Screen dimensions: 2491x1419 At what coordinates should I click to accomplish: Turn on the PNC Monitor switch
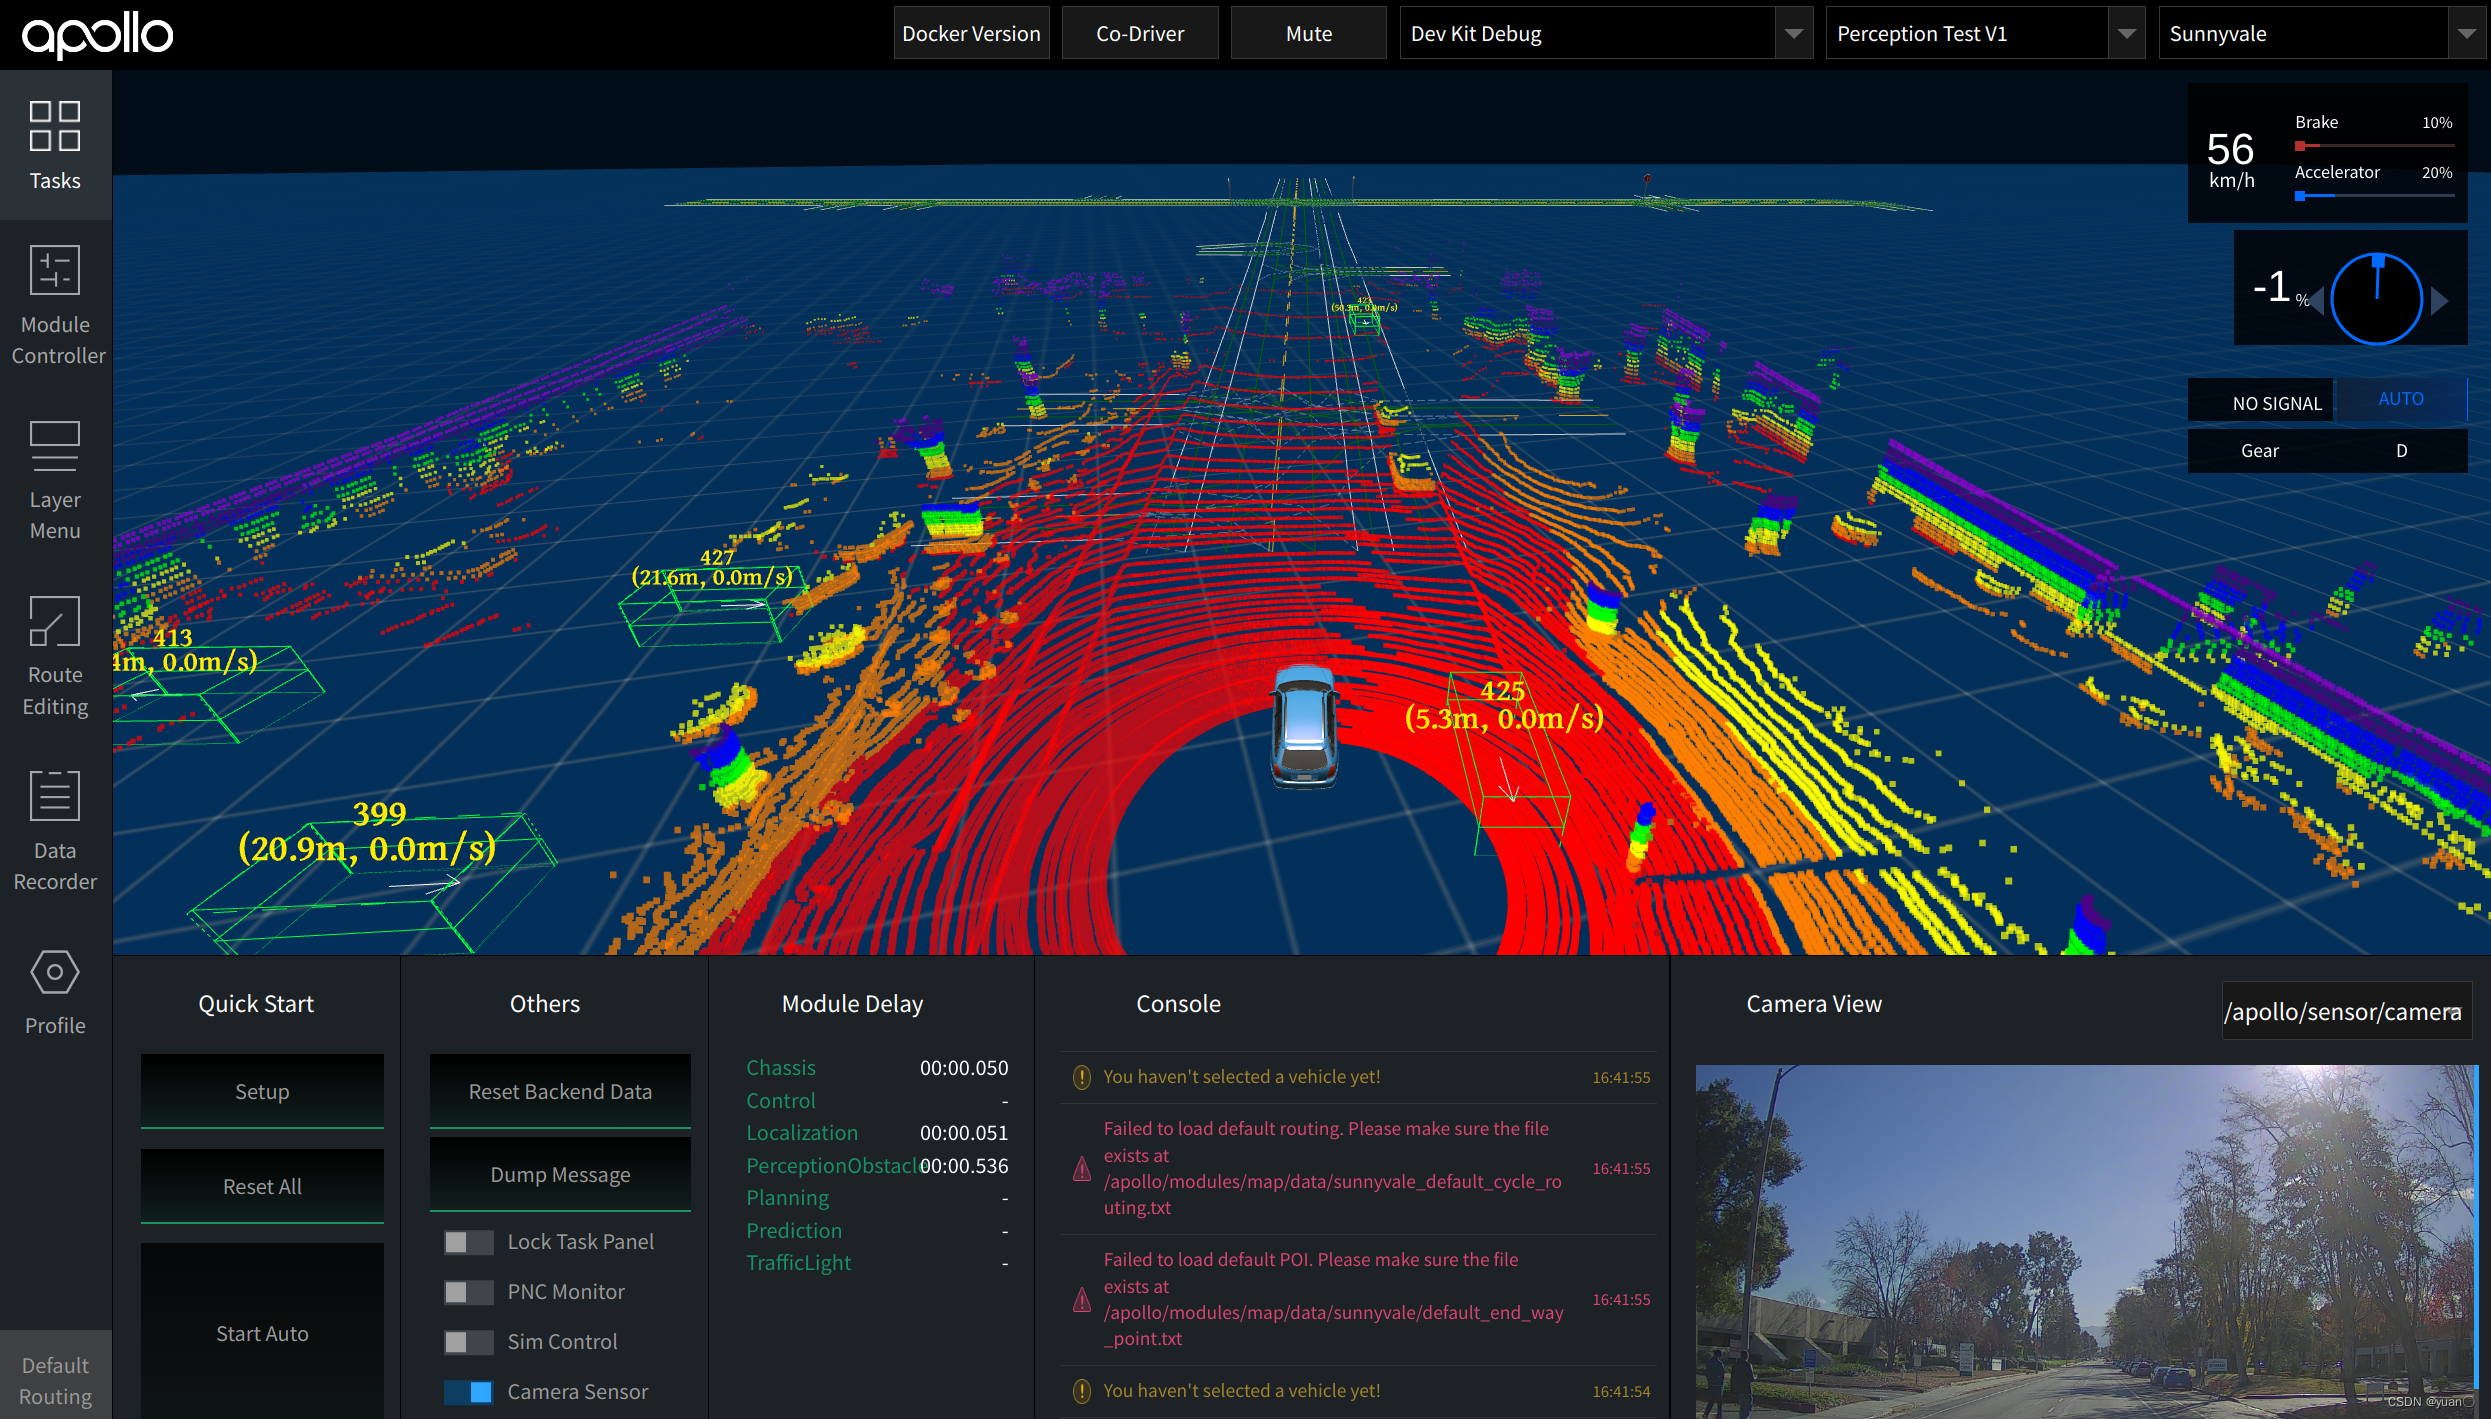[x=468, y=1292]
